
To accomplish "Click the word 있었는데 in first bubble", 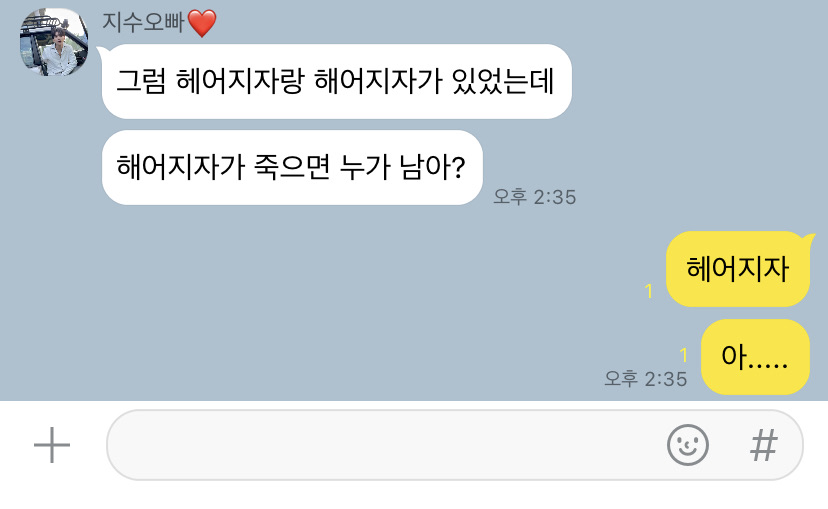I will coord(503,81).
